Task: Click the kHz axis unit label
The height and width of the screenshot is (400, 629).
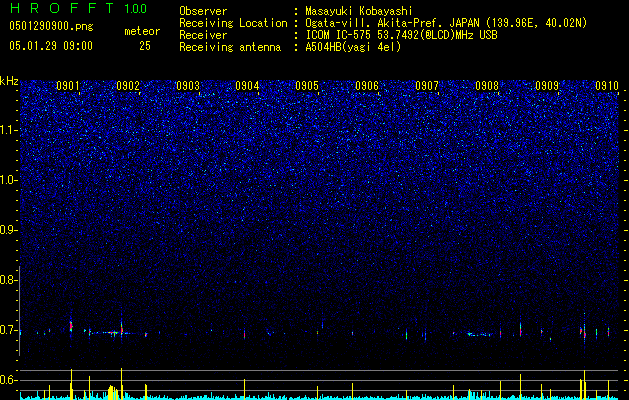Action: tap(9, 81)
